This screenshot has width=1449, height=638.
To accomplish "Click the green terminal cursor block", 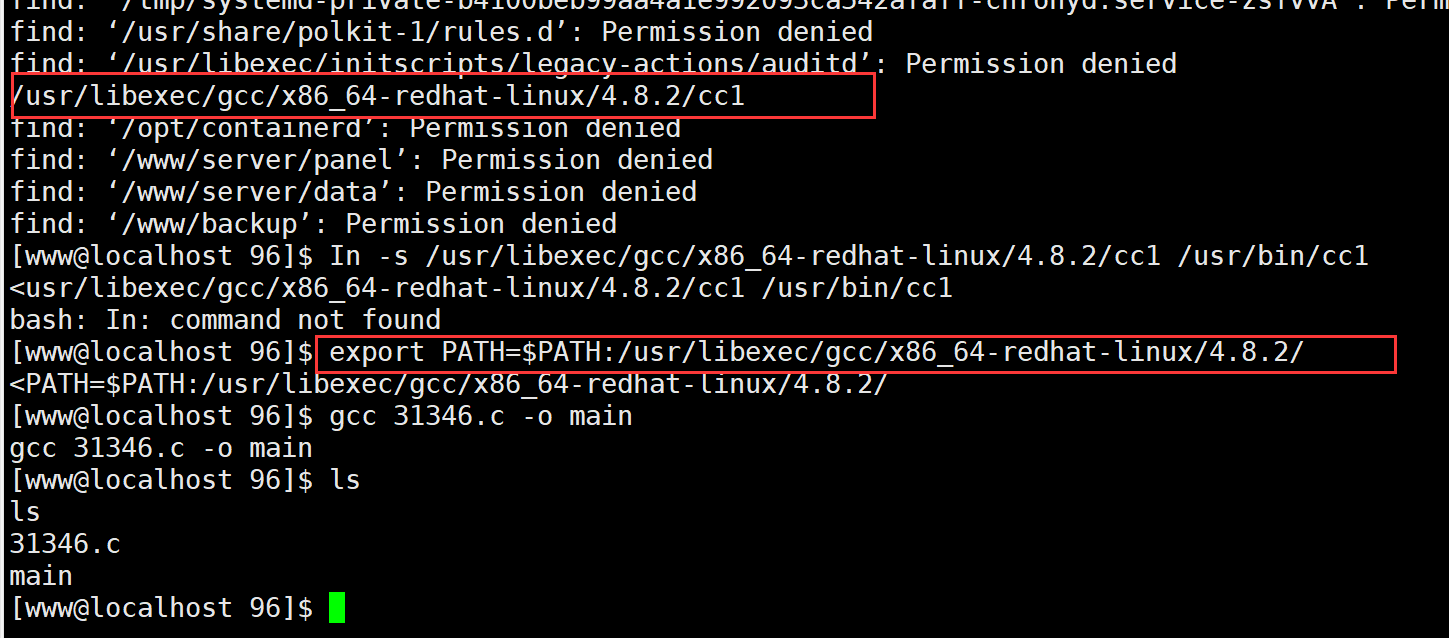I will point(337,607).
